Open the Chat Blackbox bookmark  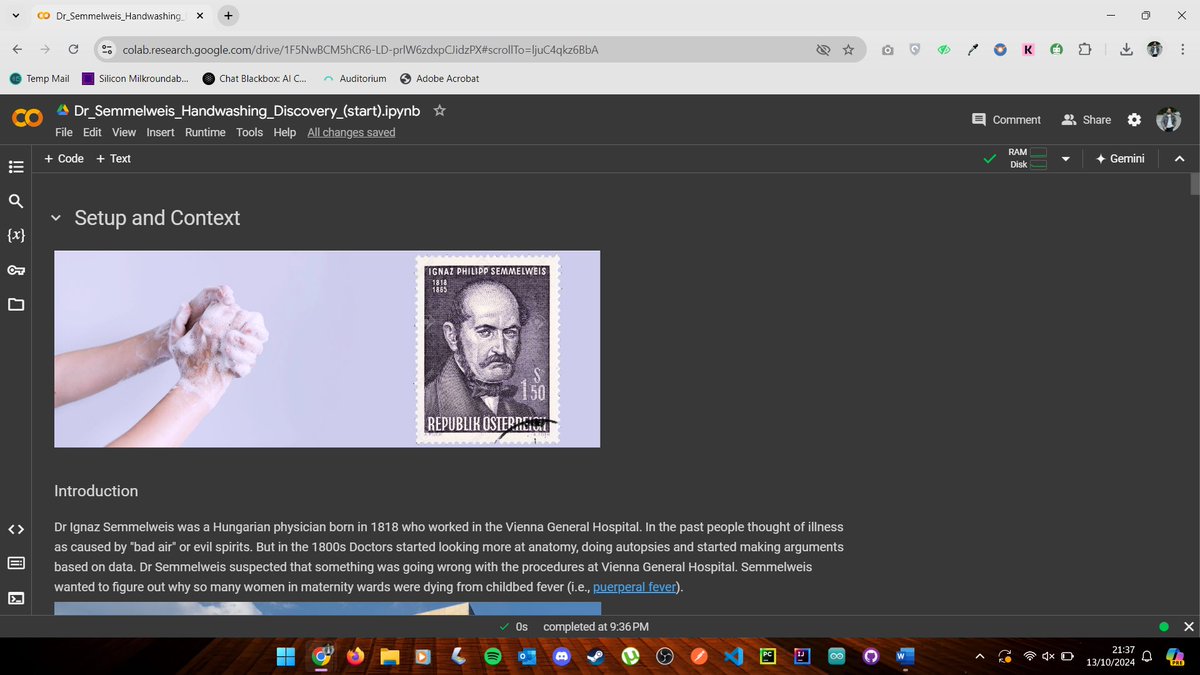pyautogui.click(x=254, y=78)
